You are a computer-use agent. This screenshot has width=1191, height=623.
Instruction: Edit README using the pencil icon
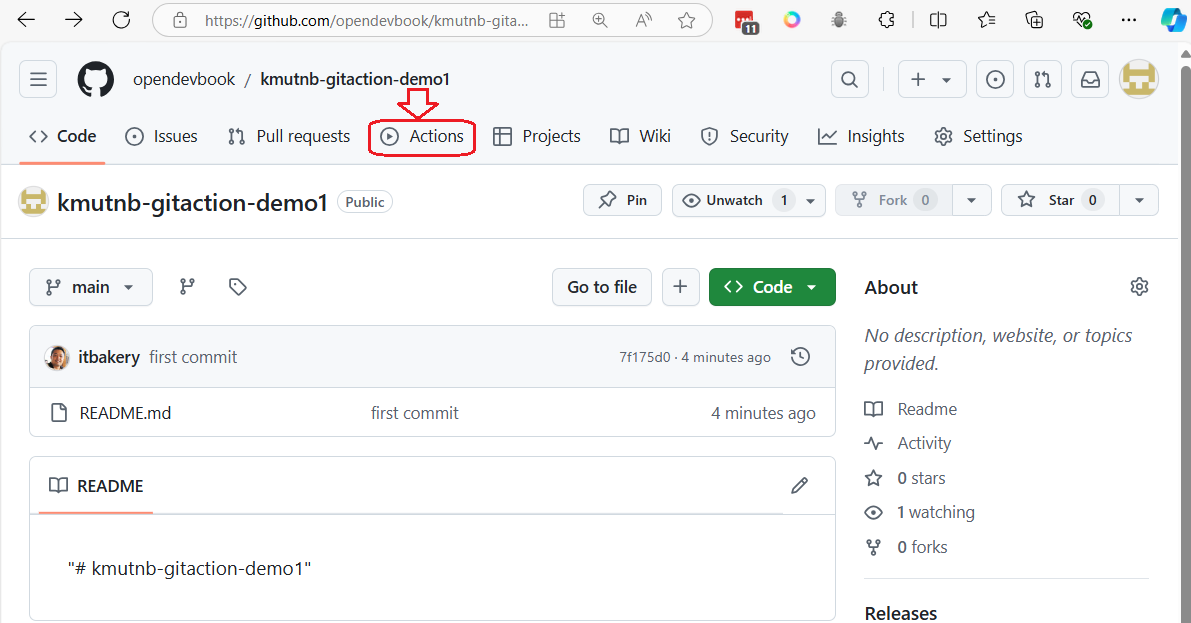799,486
